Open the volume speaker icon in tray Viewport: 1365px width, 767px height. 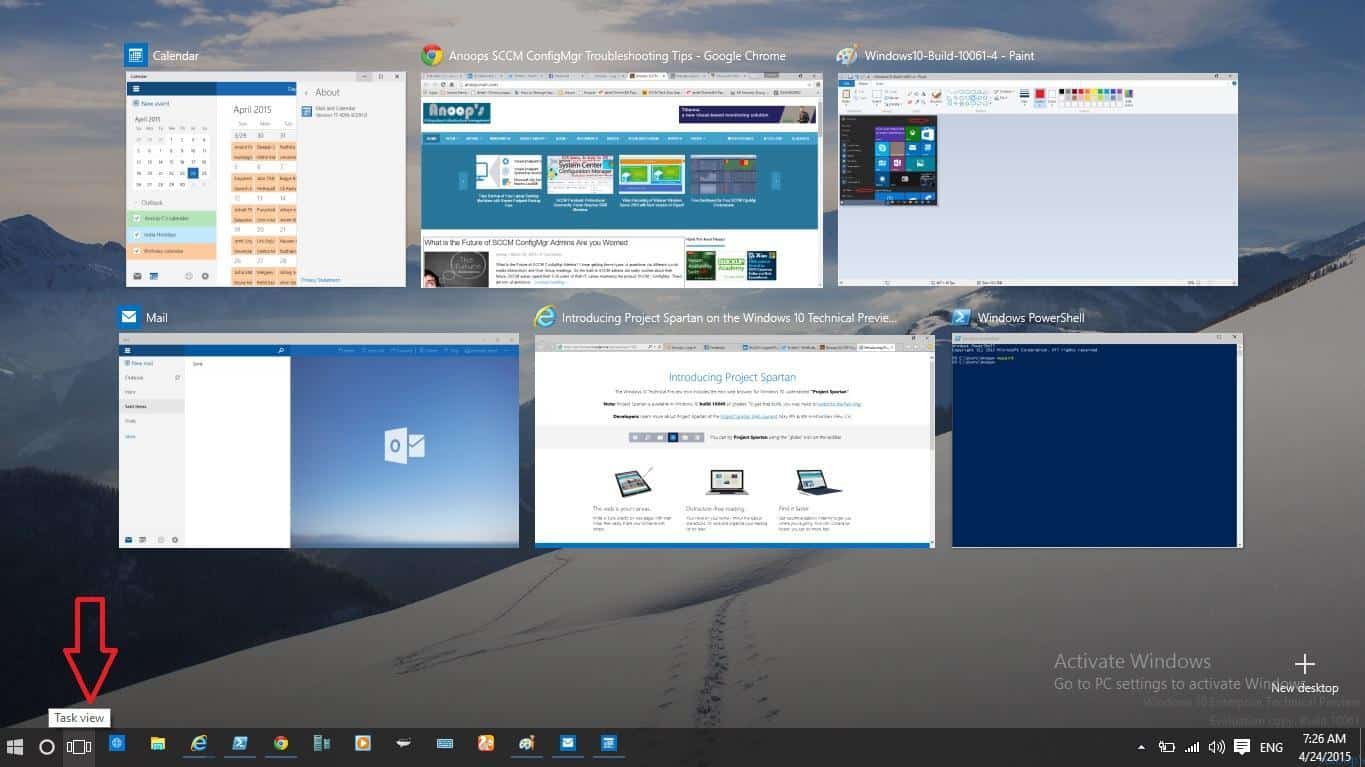(x=1216, y=747)
